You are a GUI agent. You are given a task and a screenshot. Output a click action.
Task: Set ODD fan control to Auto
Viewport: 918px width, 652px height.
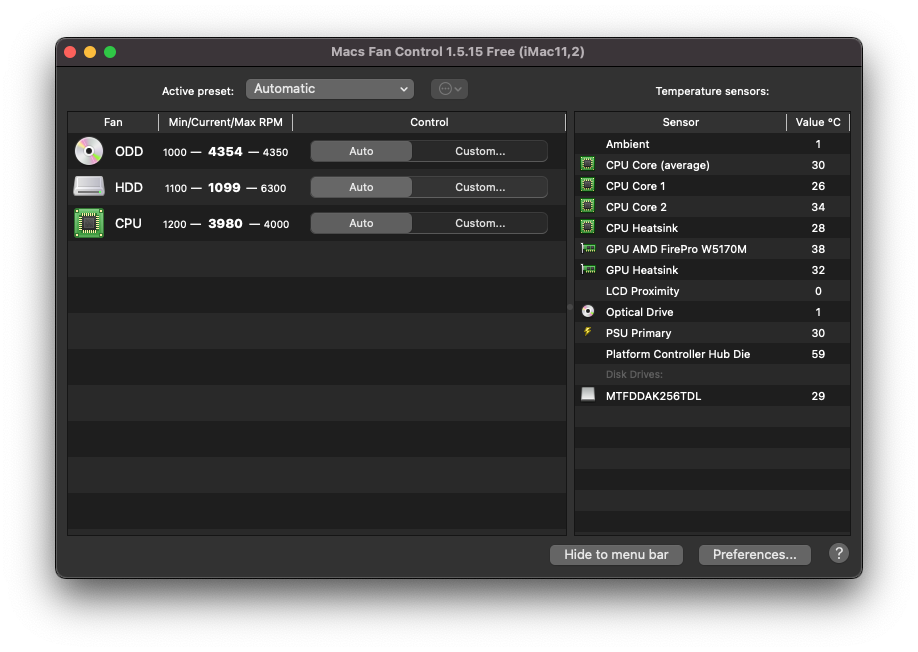(x=361, y=151)
